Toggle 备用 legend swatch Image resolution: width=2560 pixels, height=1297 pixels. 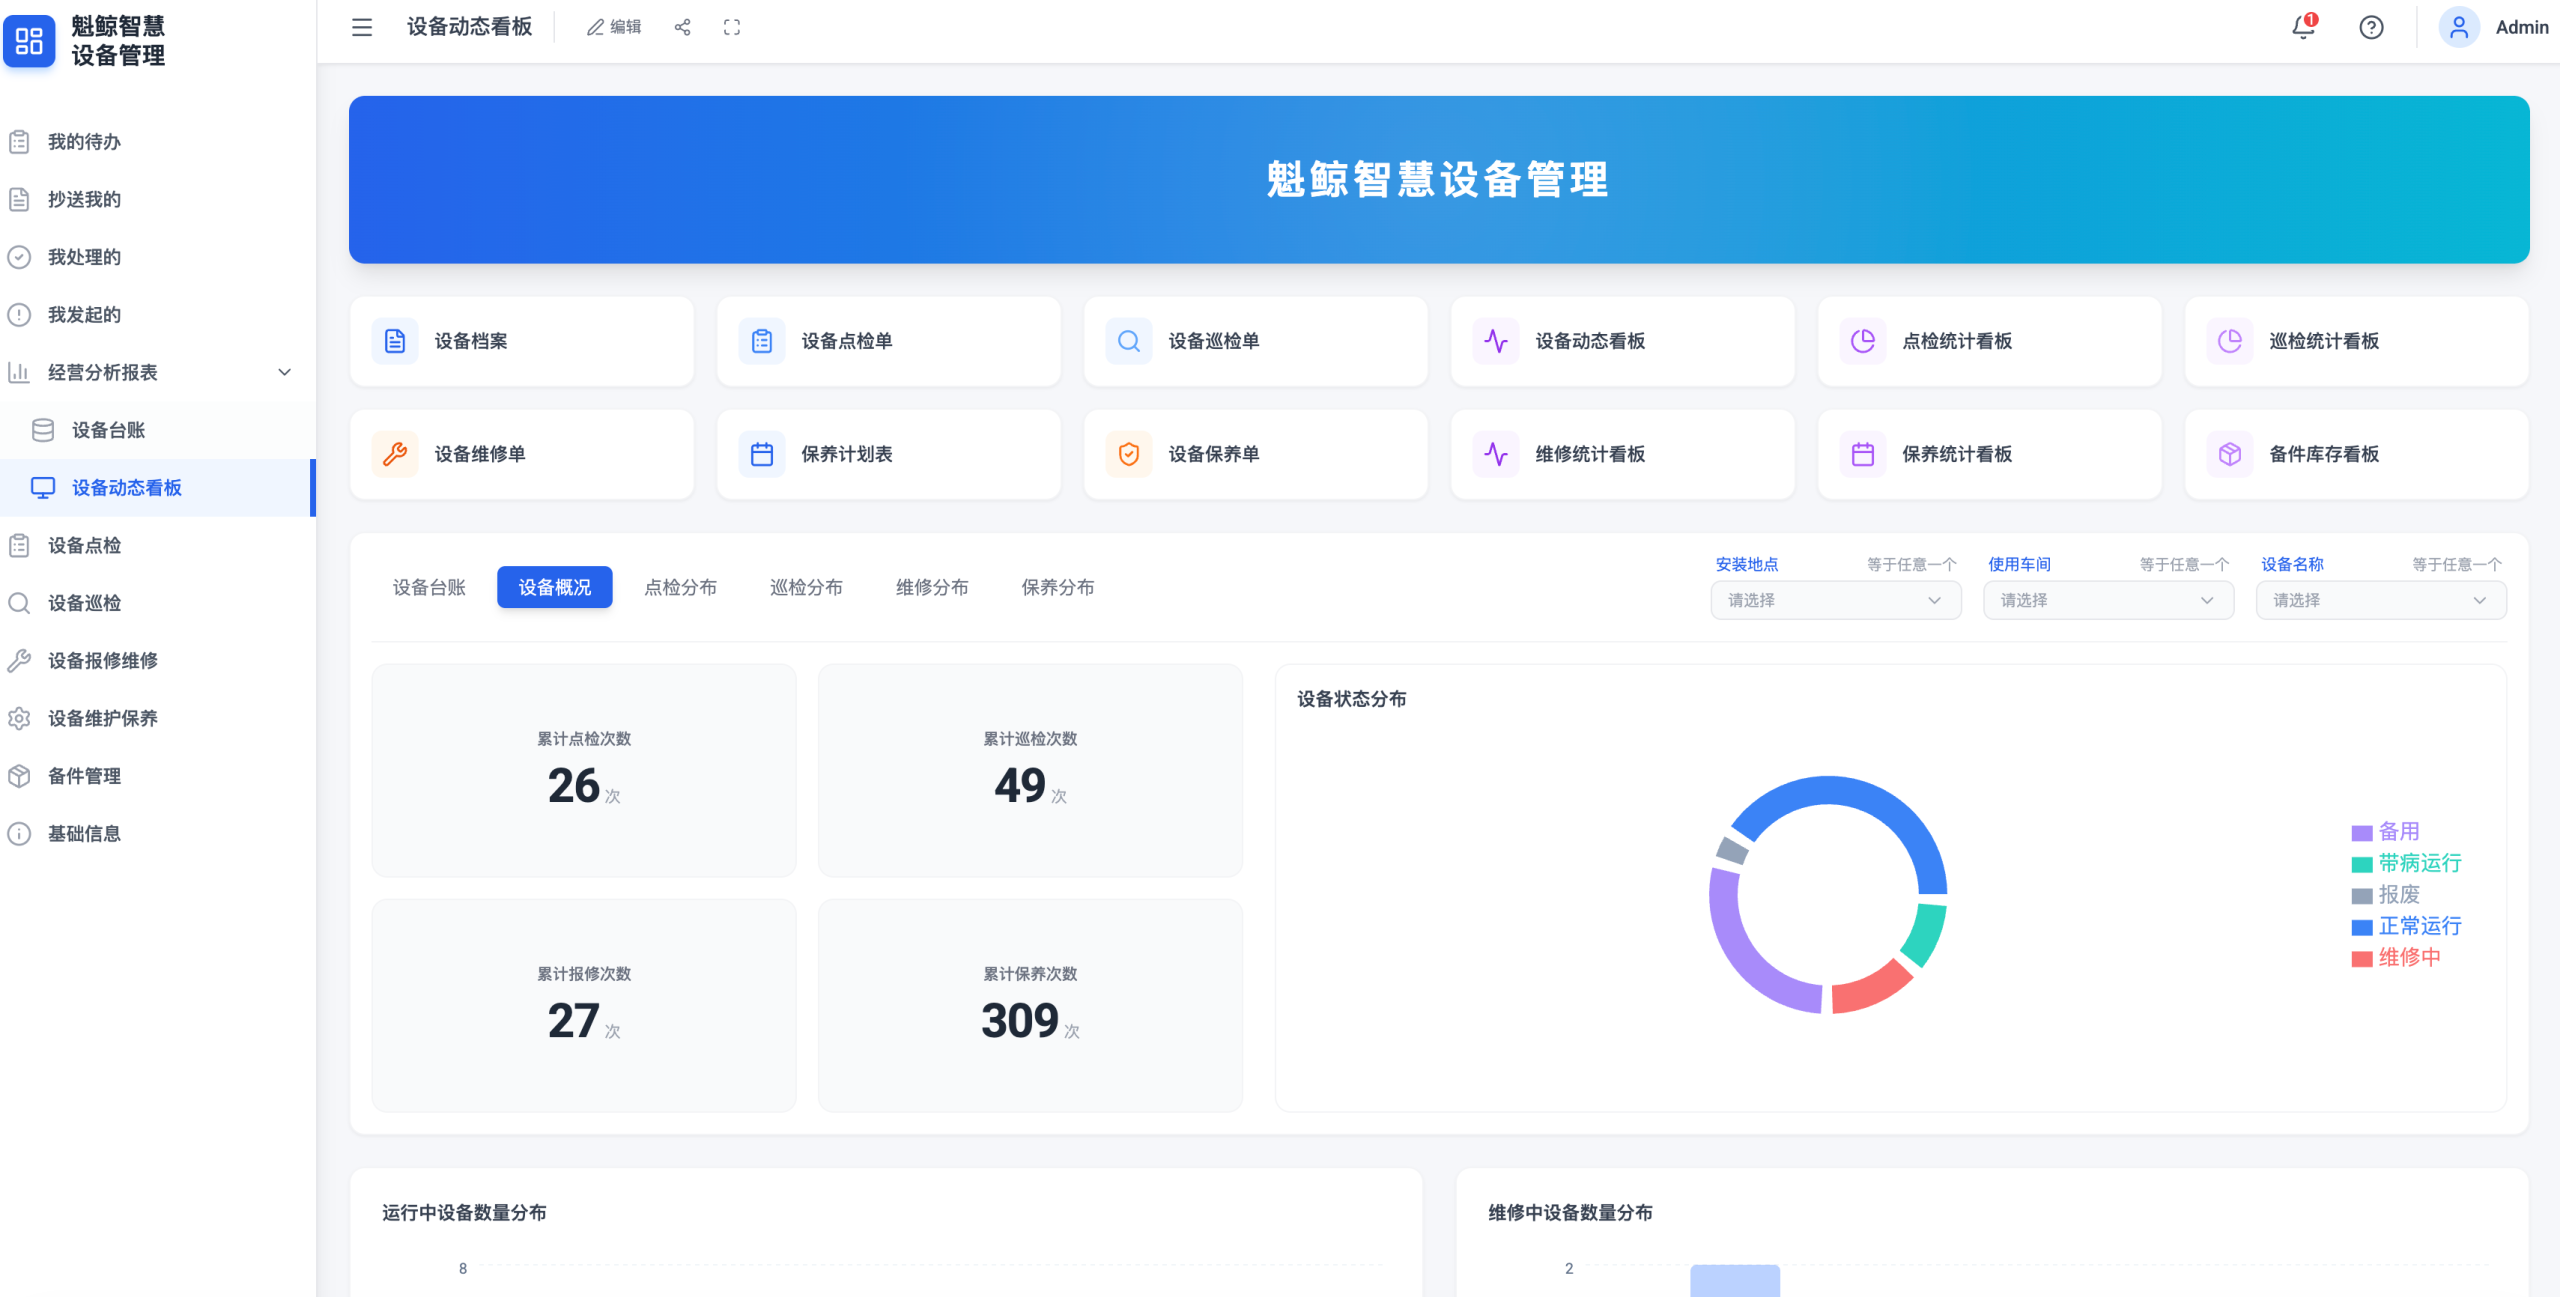(2362, 833)
